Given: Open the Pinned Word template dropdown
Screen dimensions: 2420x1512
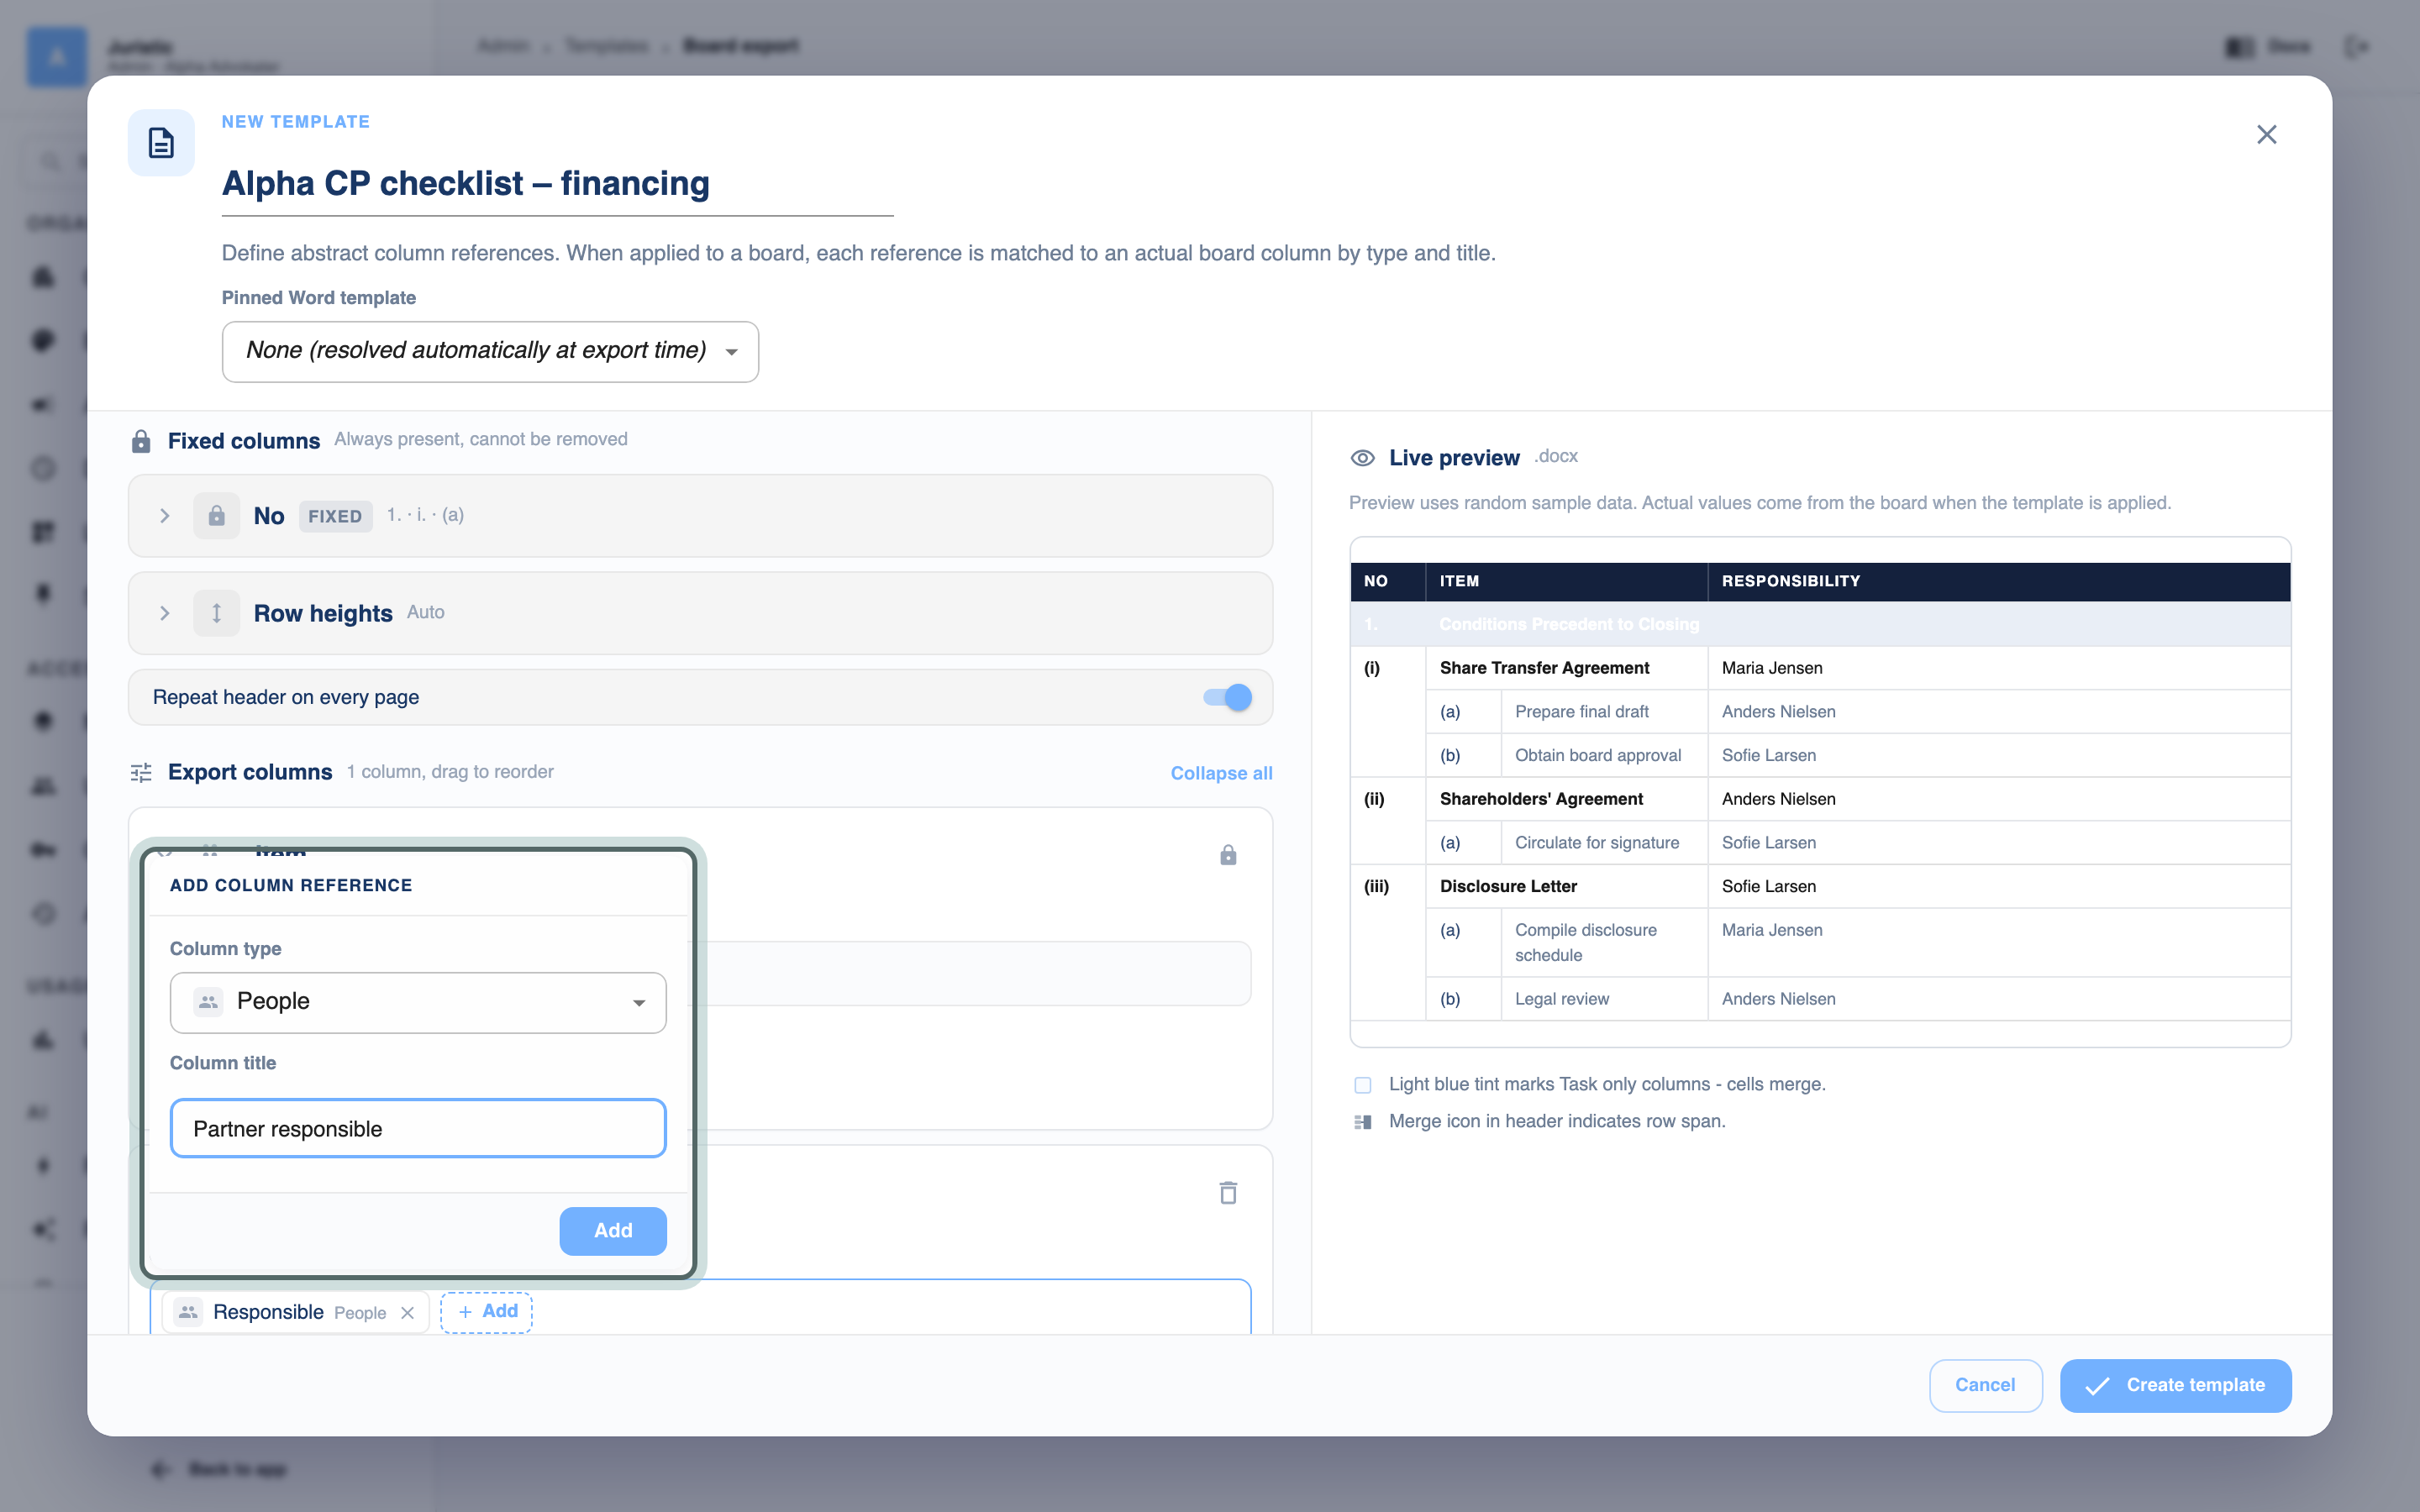Looking at the screenshot, I should (490, 351).
